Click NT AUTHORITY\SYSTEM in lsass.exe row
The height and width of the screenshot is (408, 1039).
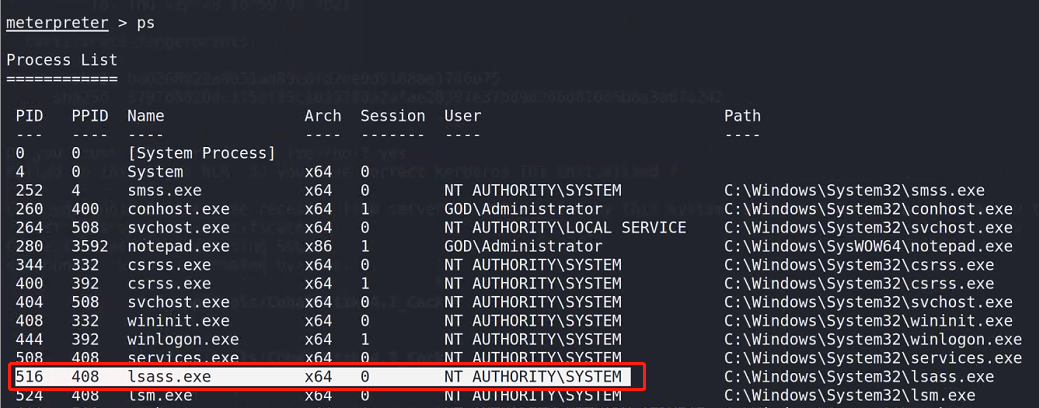(x=533, y=377)
